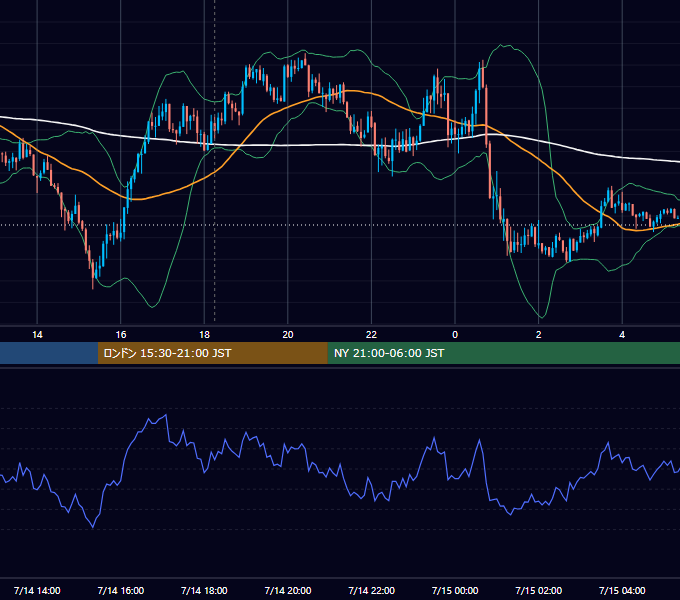Click hour label 14 on price chart axis

coord(37,334)
